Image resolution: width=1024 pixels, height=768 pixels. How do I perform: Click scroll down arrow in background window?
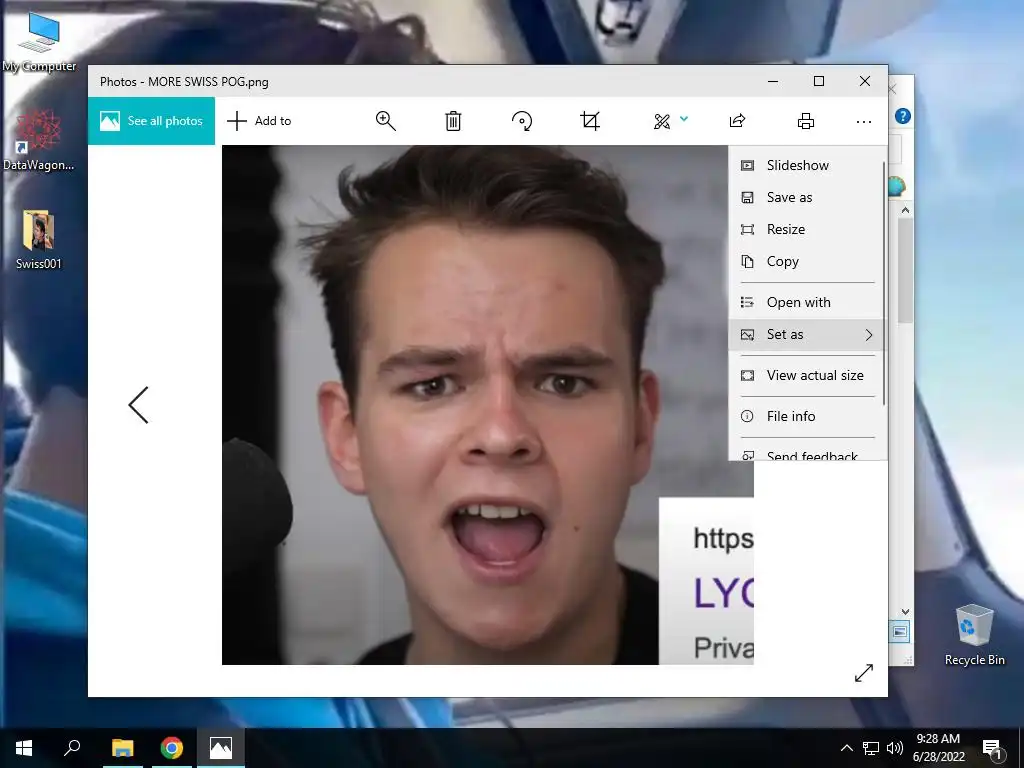click(905, 612)
